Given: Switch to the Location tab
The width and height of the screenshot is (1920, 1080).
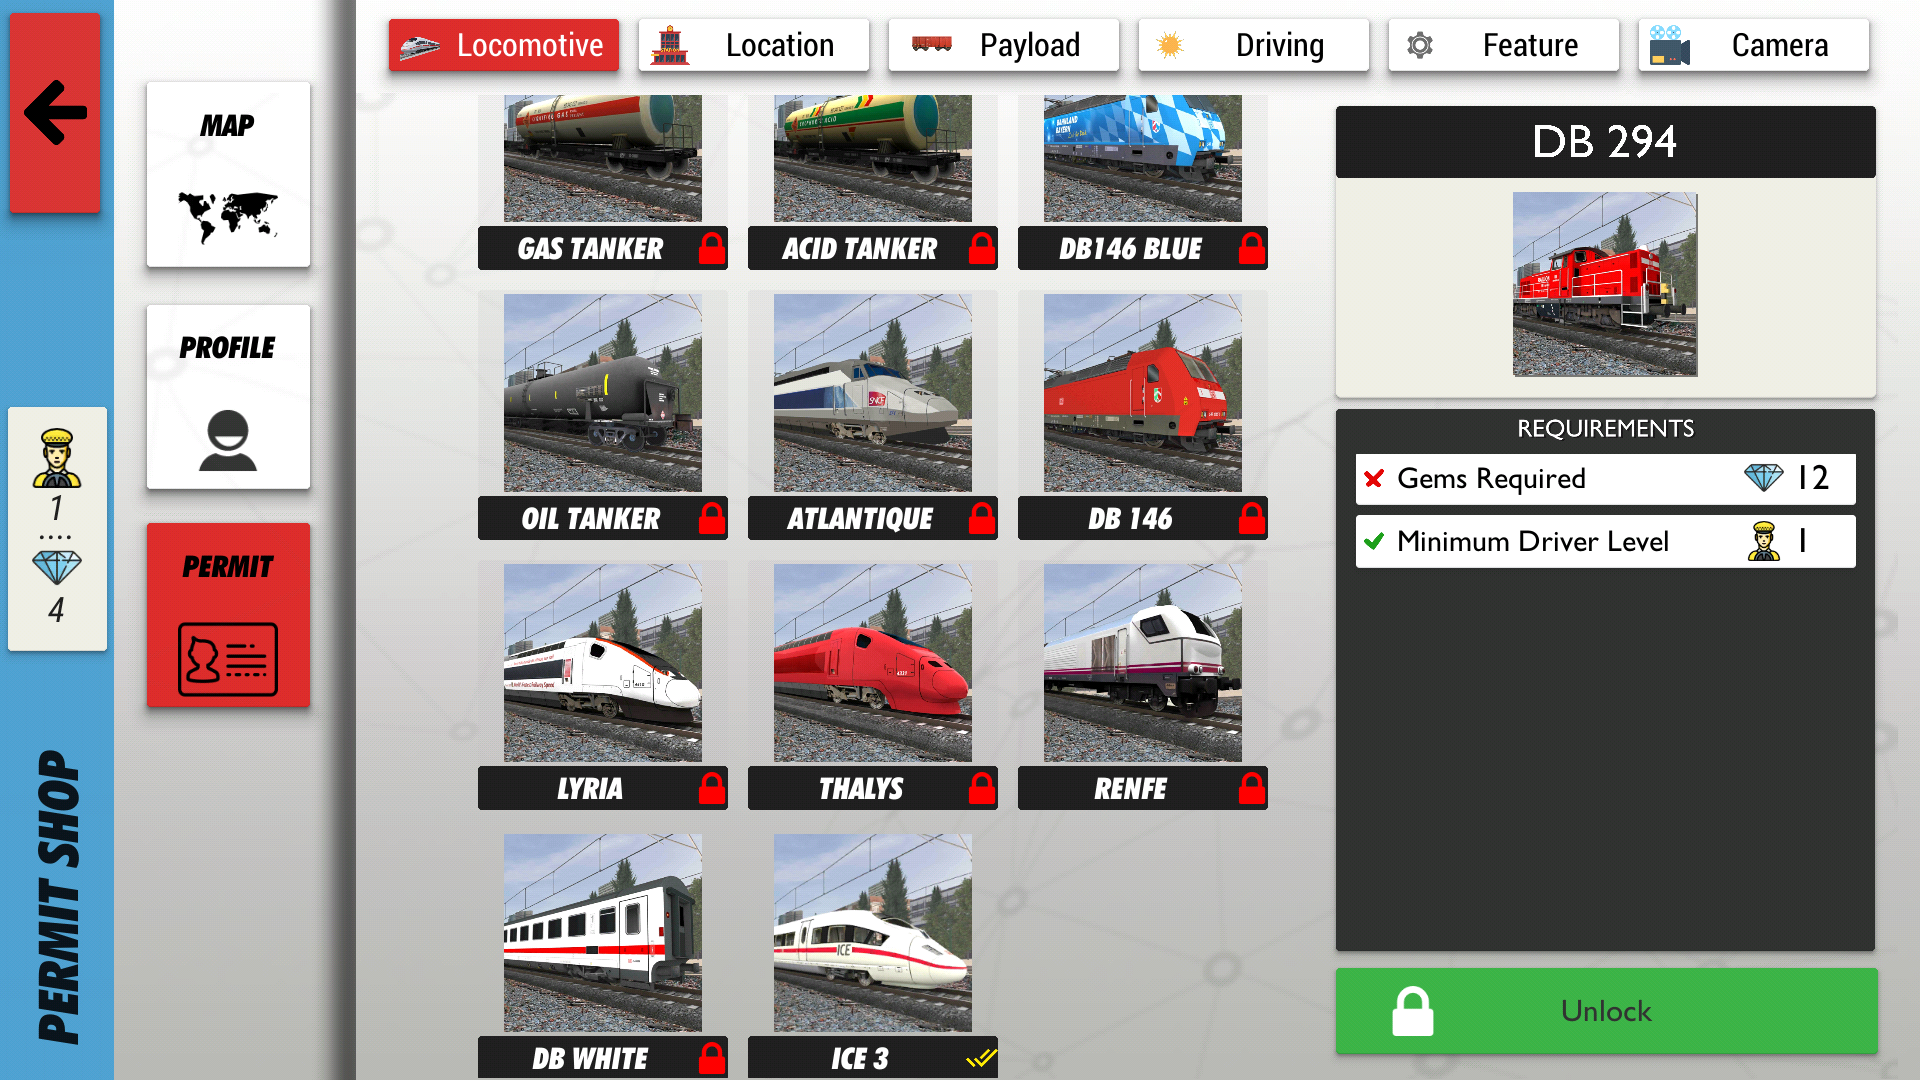Looking at the screenshot, I should [754, 45].
